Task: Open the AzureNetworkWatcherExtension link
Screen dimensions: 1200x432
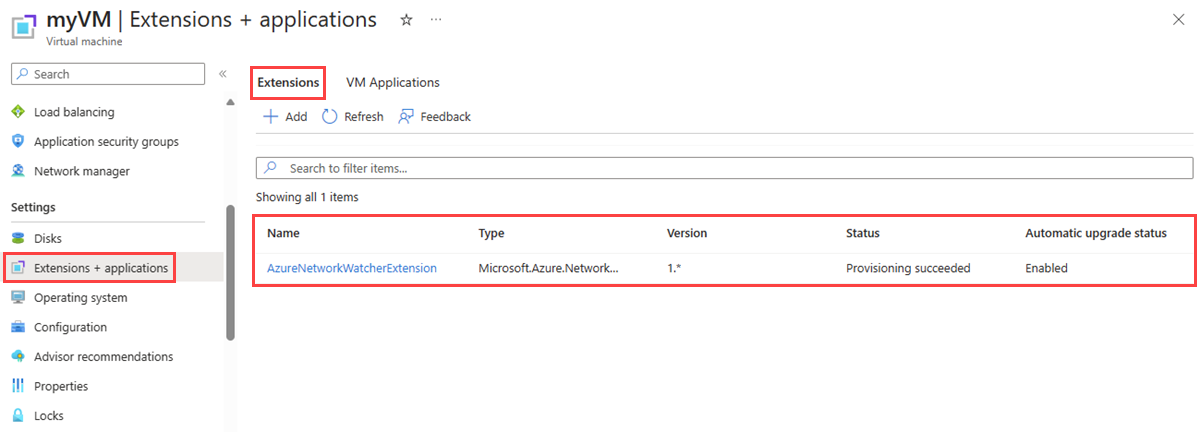Action: pyautogui.click(x=351, y=268)
